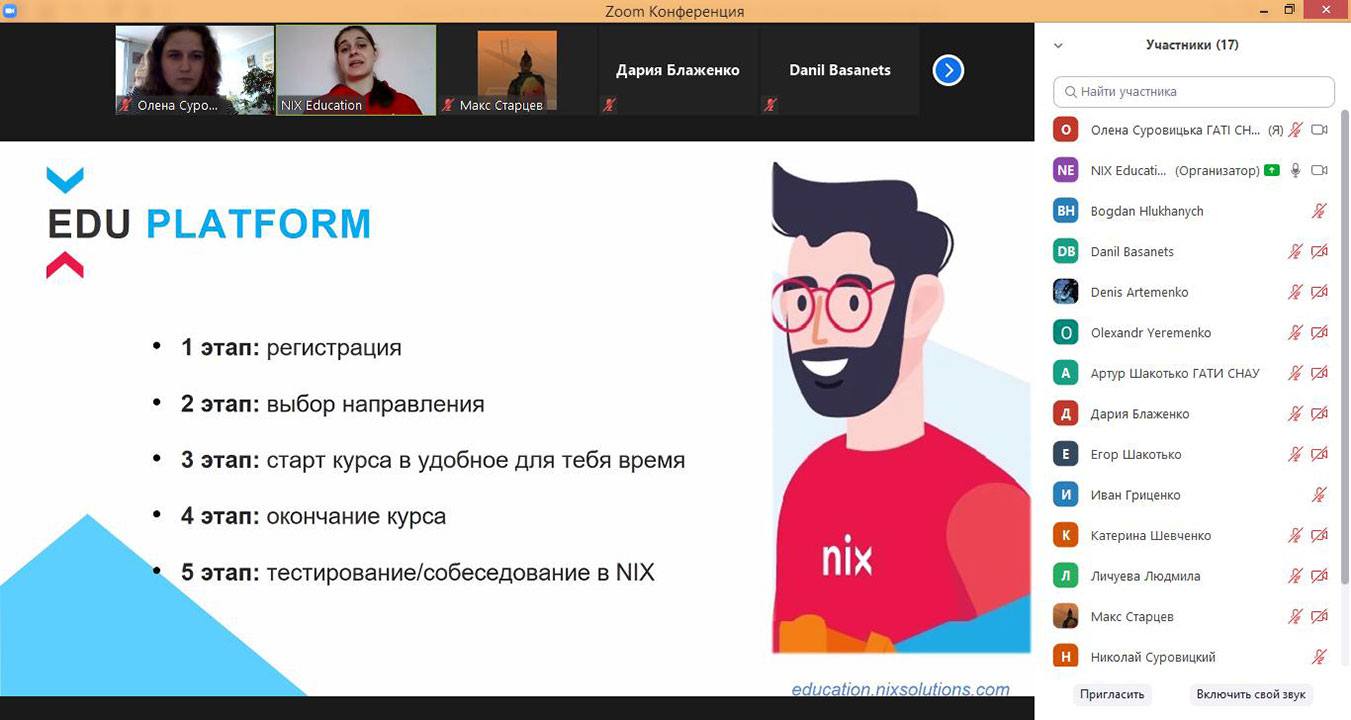The width and height of the screenshot is (1351, 720).
Task: Click the Включить свой звук button
Action: pyautogui.click(x=1251, y=694)
